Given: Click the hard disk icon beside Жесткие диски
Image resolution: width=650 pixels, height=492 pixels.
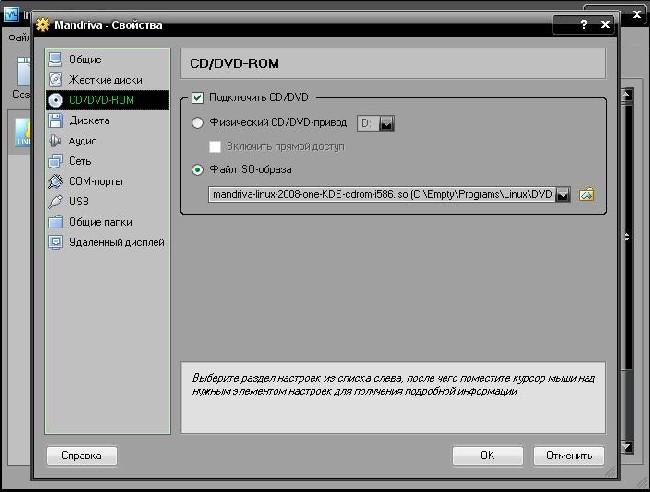Looking at the screenshot, I should [x=56, y=80].
